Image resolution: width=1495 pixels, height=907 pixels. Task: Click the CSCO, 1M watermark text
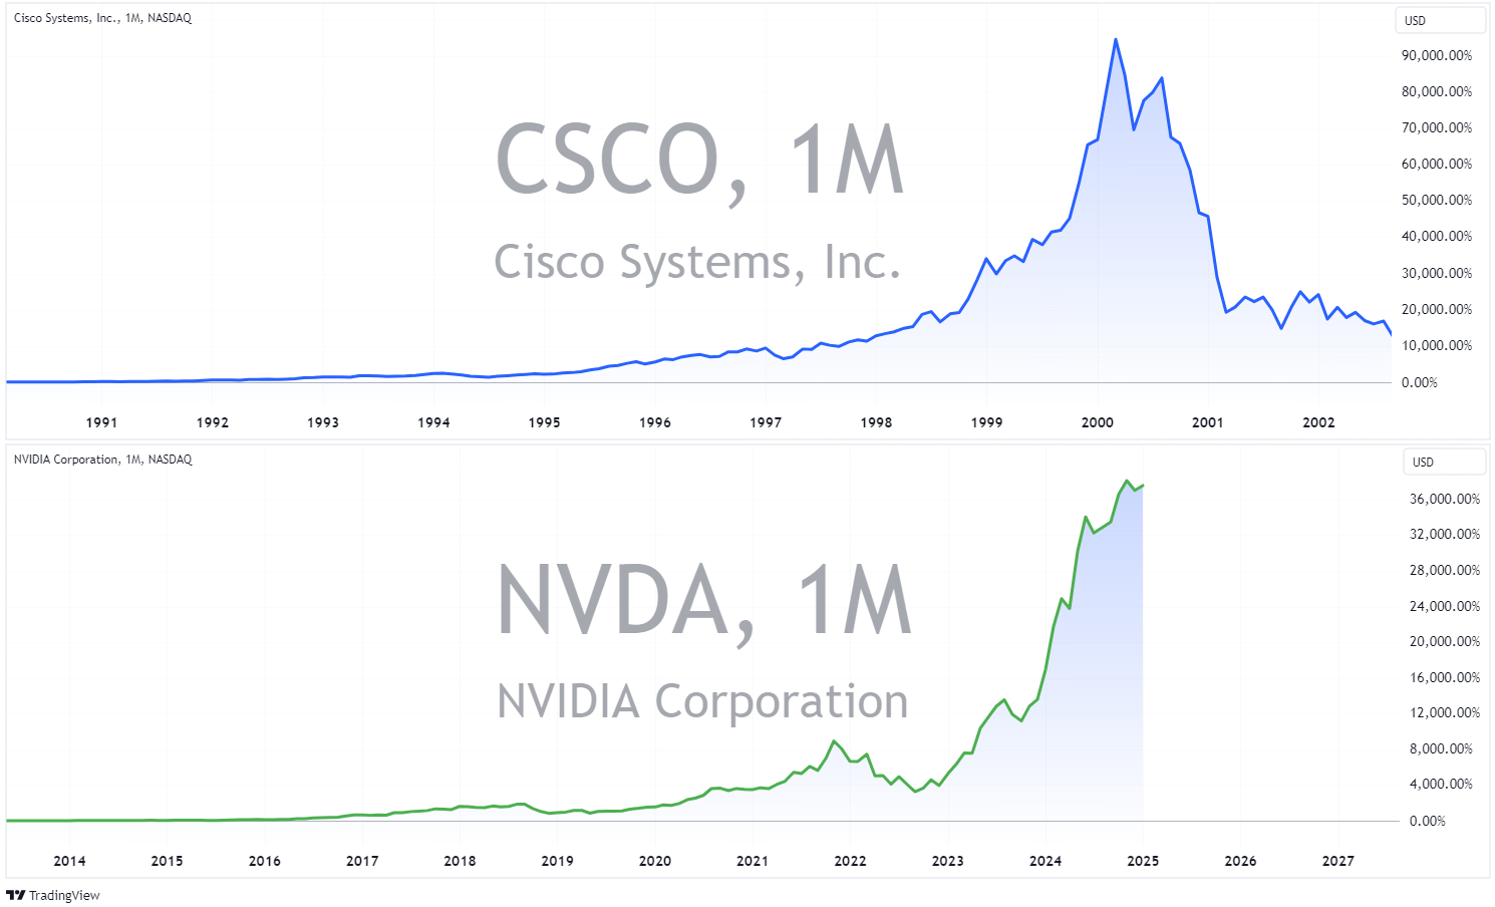click(699, 160)
